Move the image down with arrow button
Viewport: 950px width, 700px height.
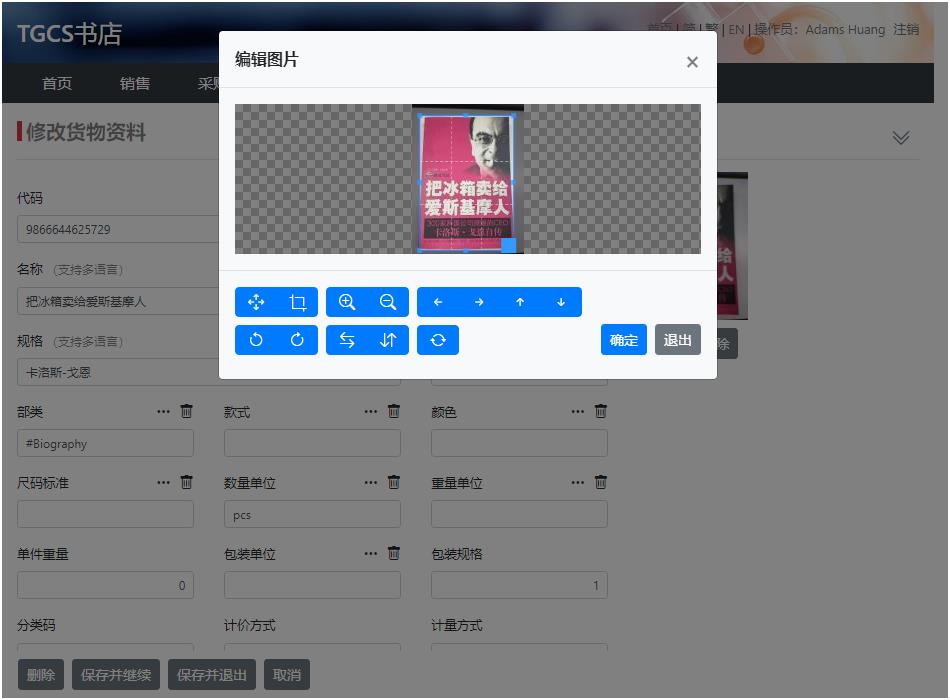[561, 302]
